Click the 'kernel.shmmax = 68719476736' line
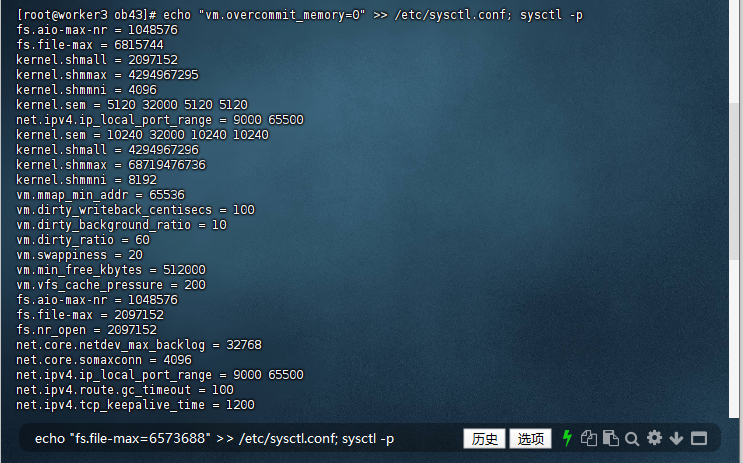 [x=111, y=165]
